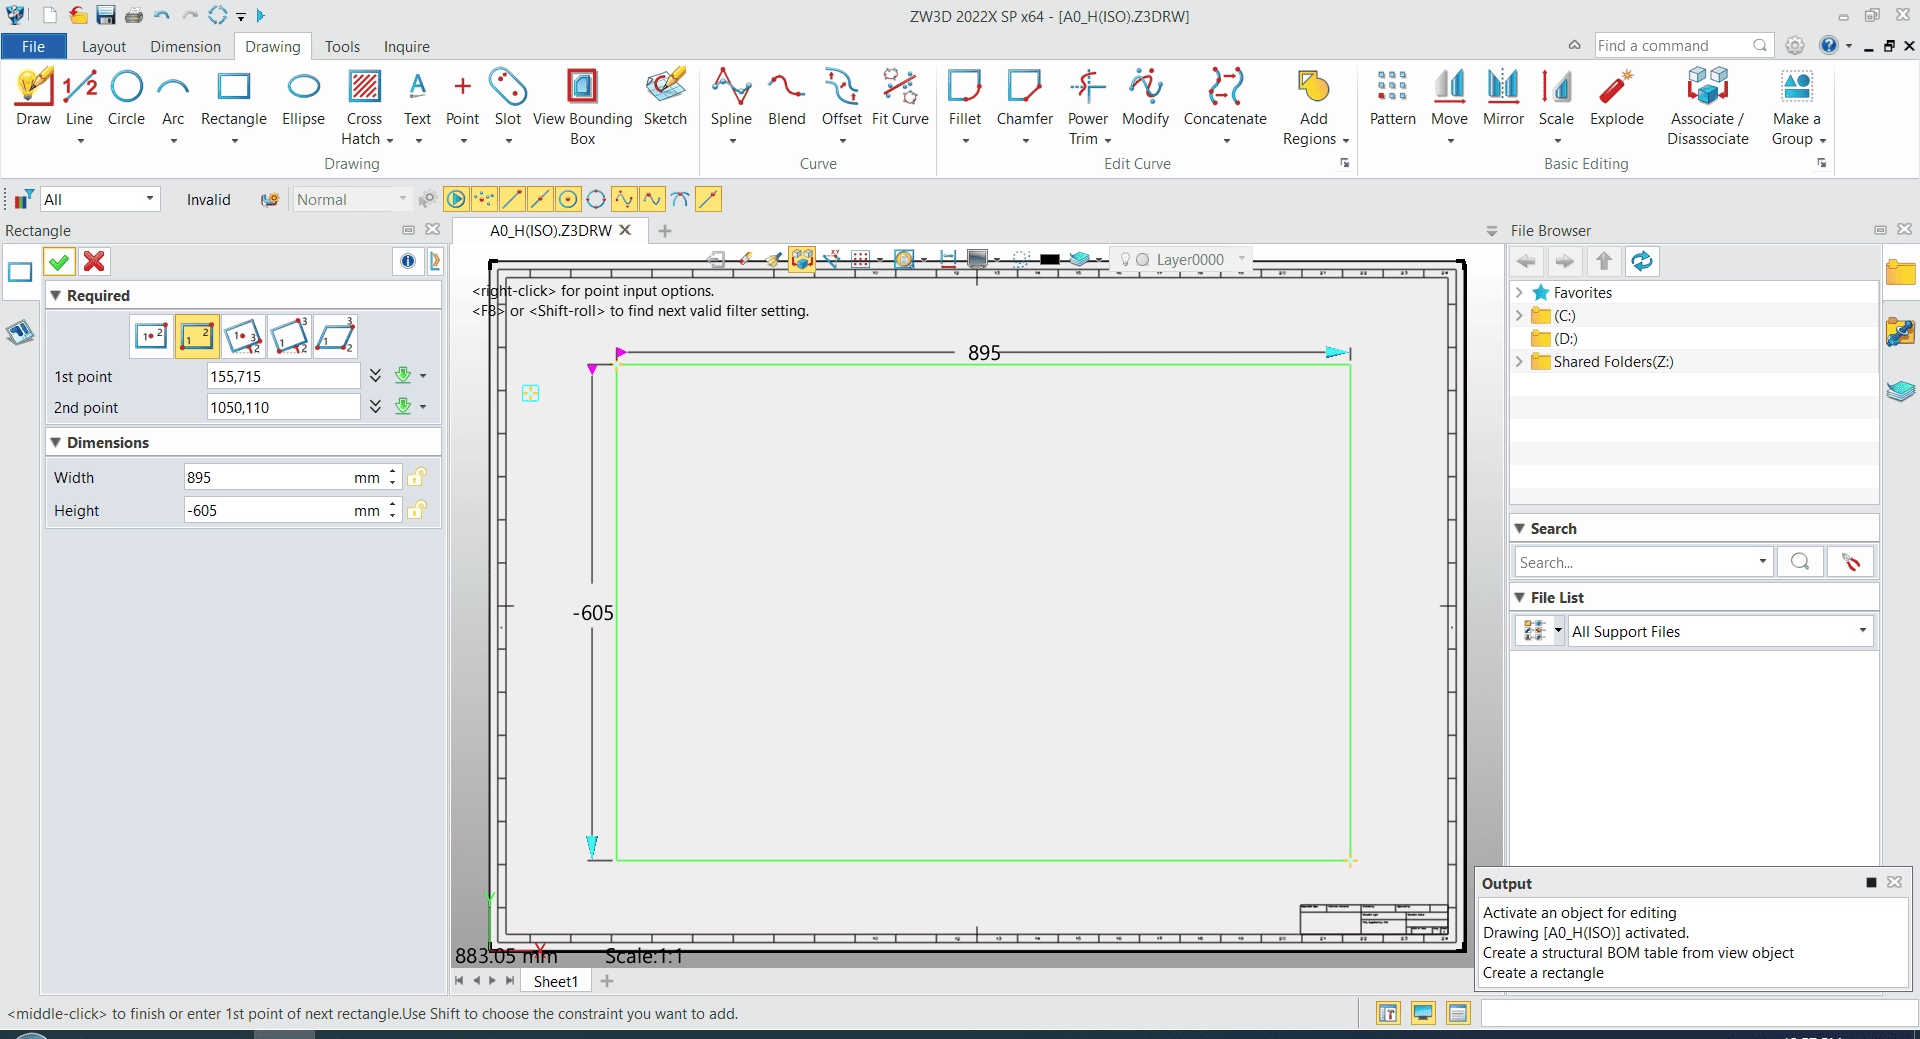This screenshot has height=1039, width=1920.
Task: Run search with the magnifier button
Action: [x=1800, y=562]
